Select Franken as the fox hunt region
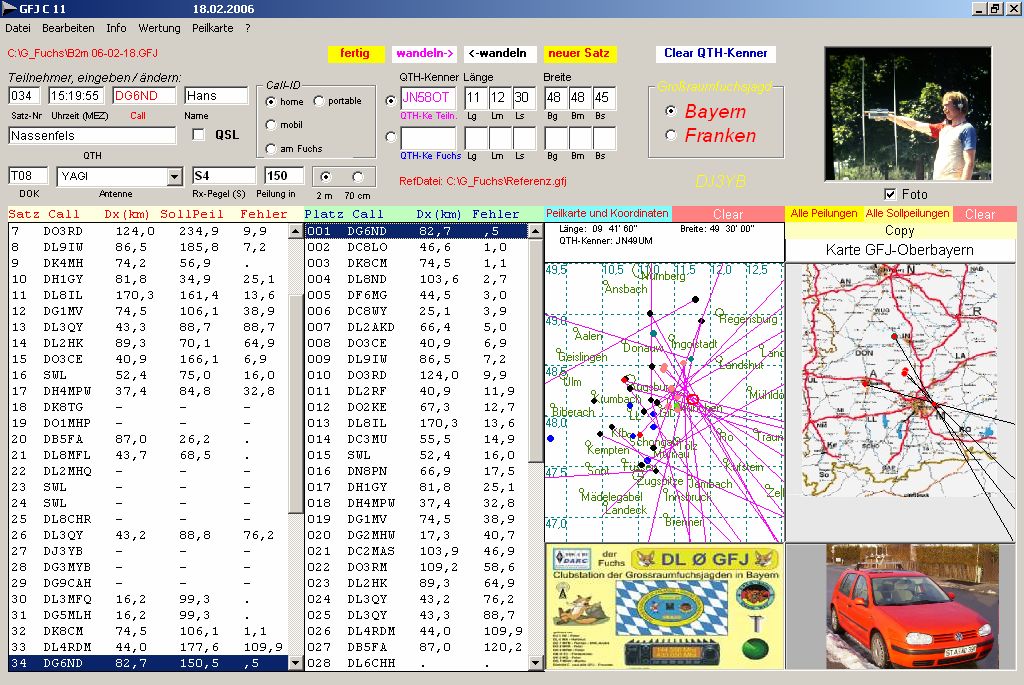Image resolution: width=1024 pixels, height=685 pixels. (x=671, y=135)
